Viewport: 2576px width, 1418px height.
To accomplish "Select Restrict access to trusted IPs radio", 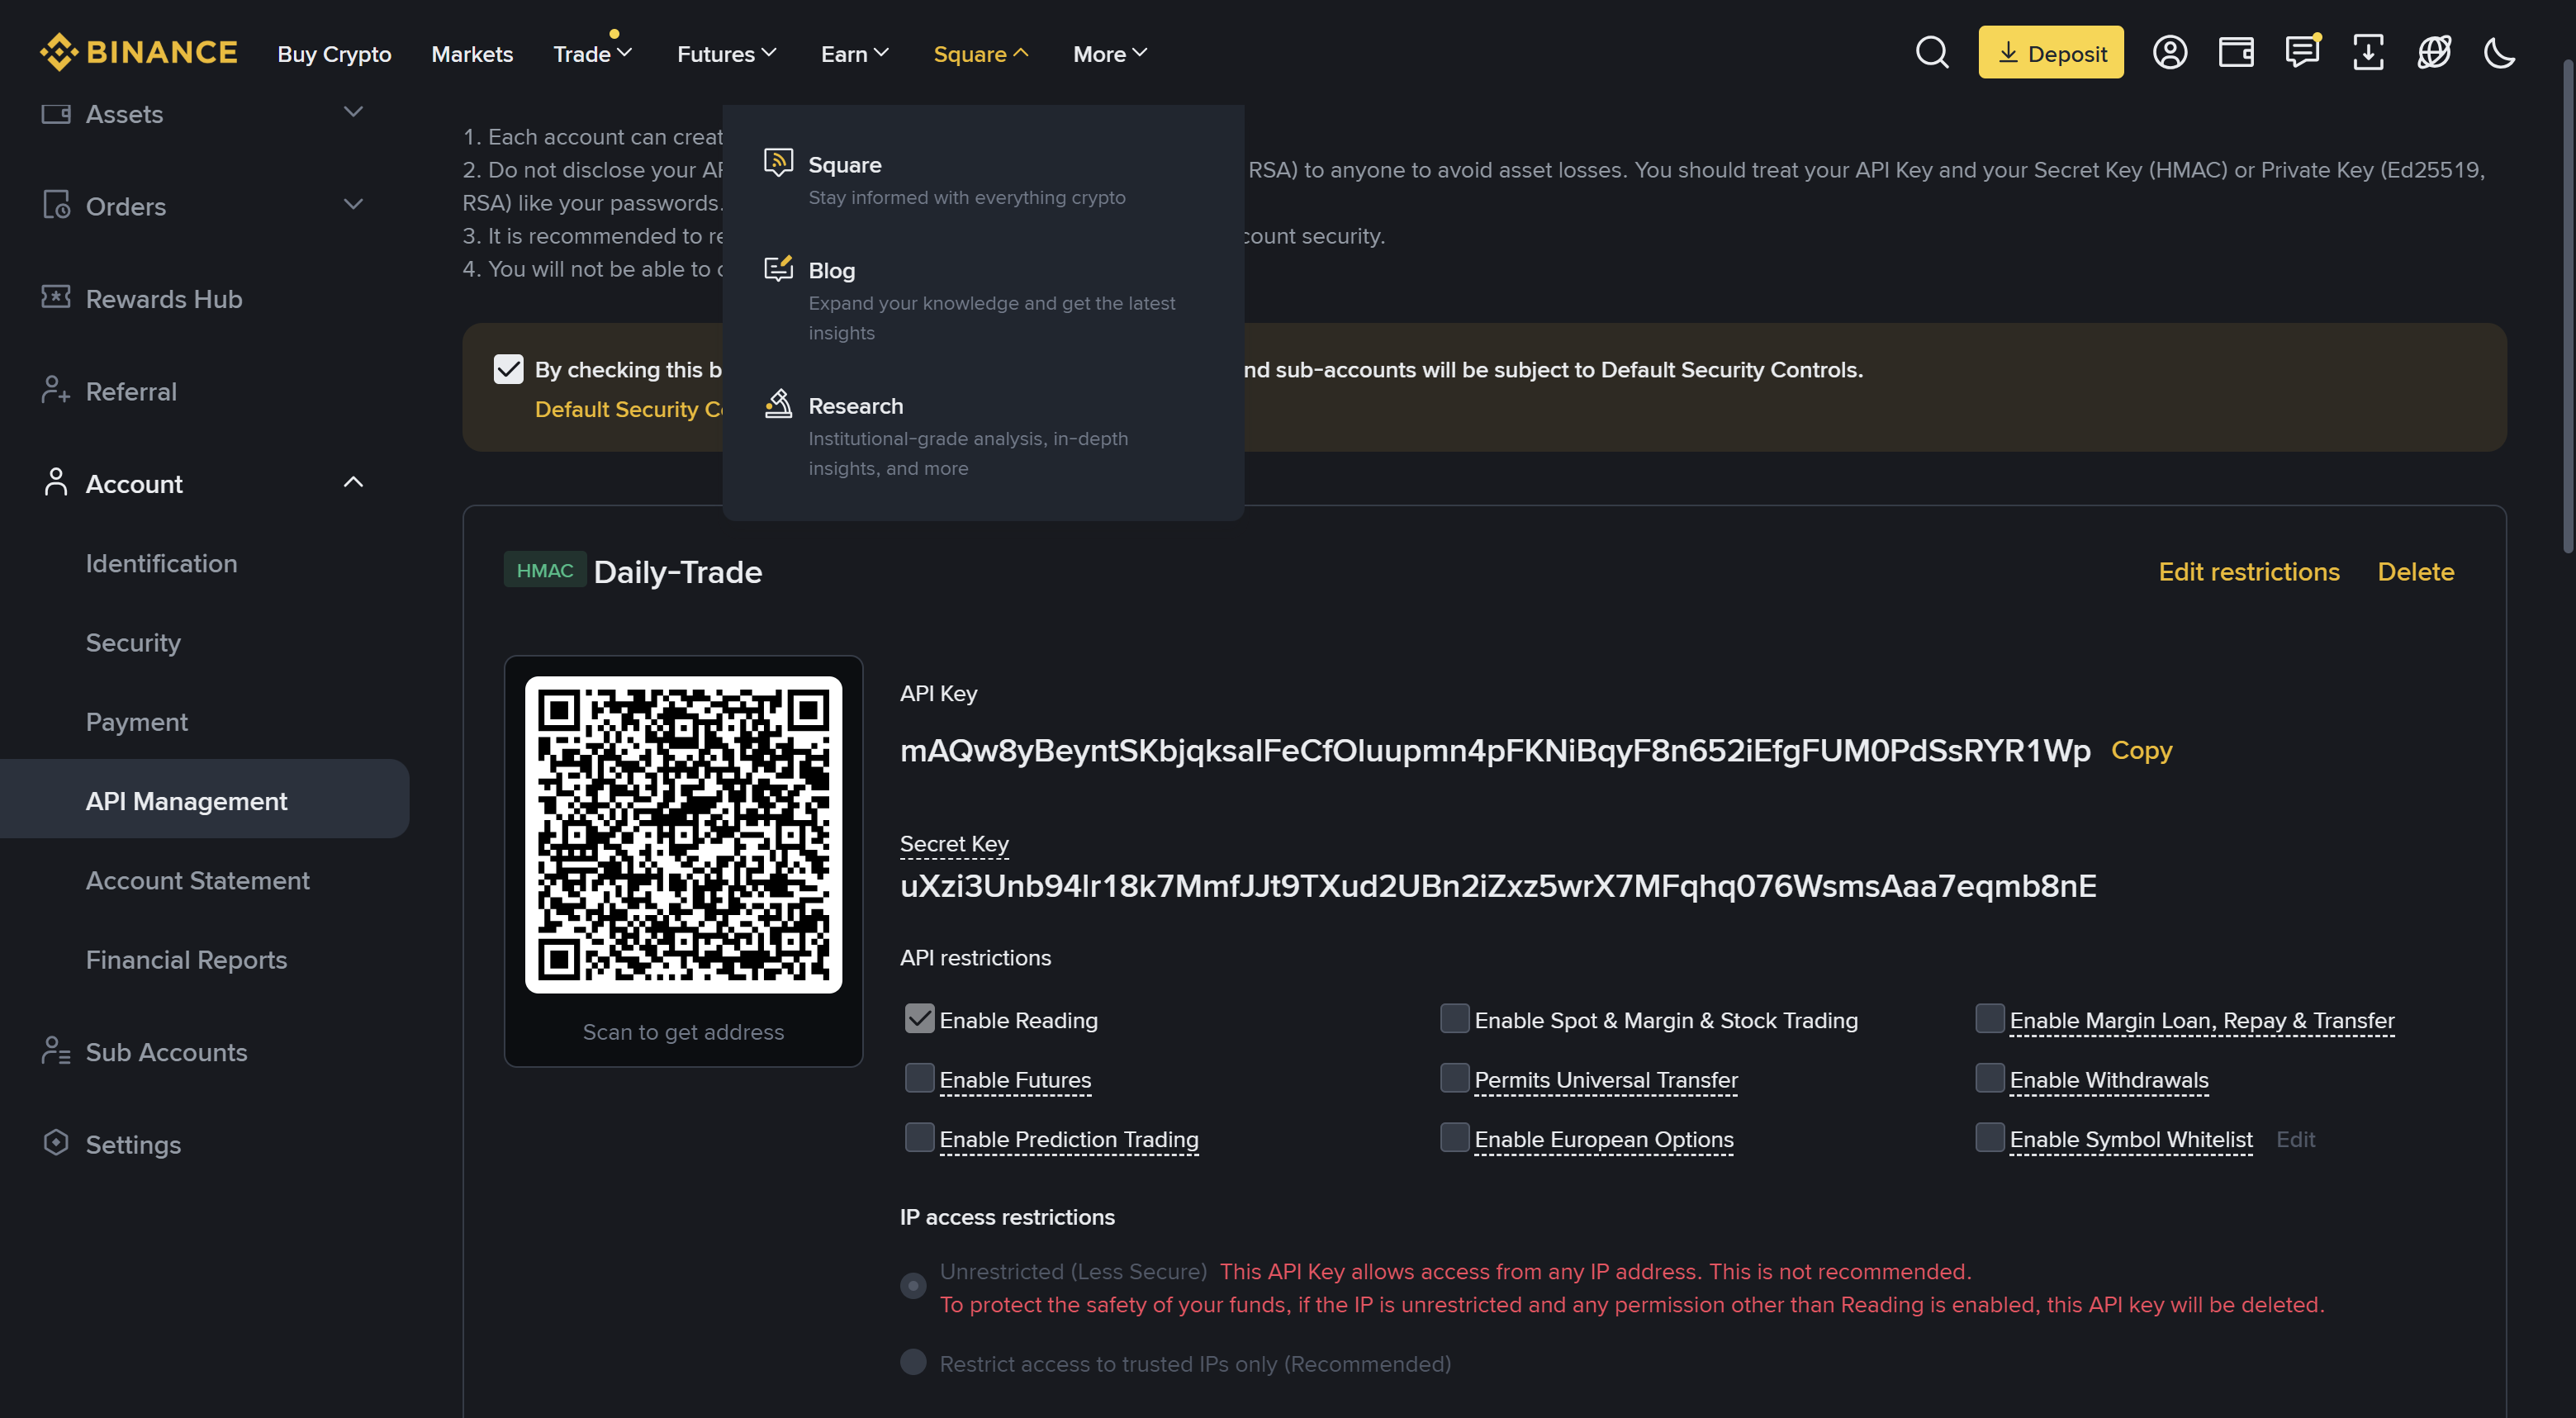I will point(913,1361).
